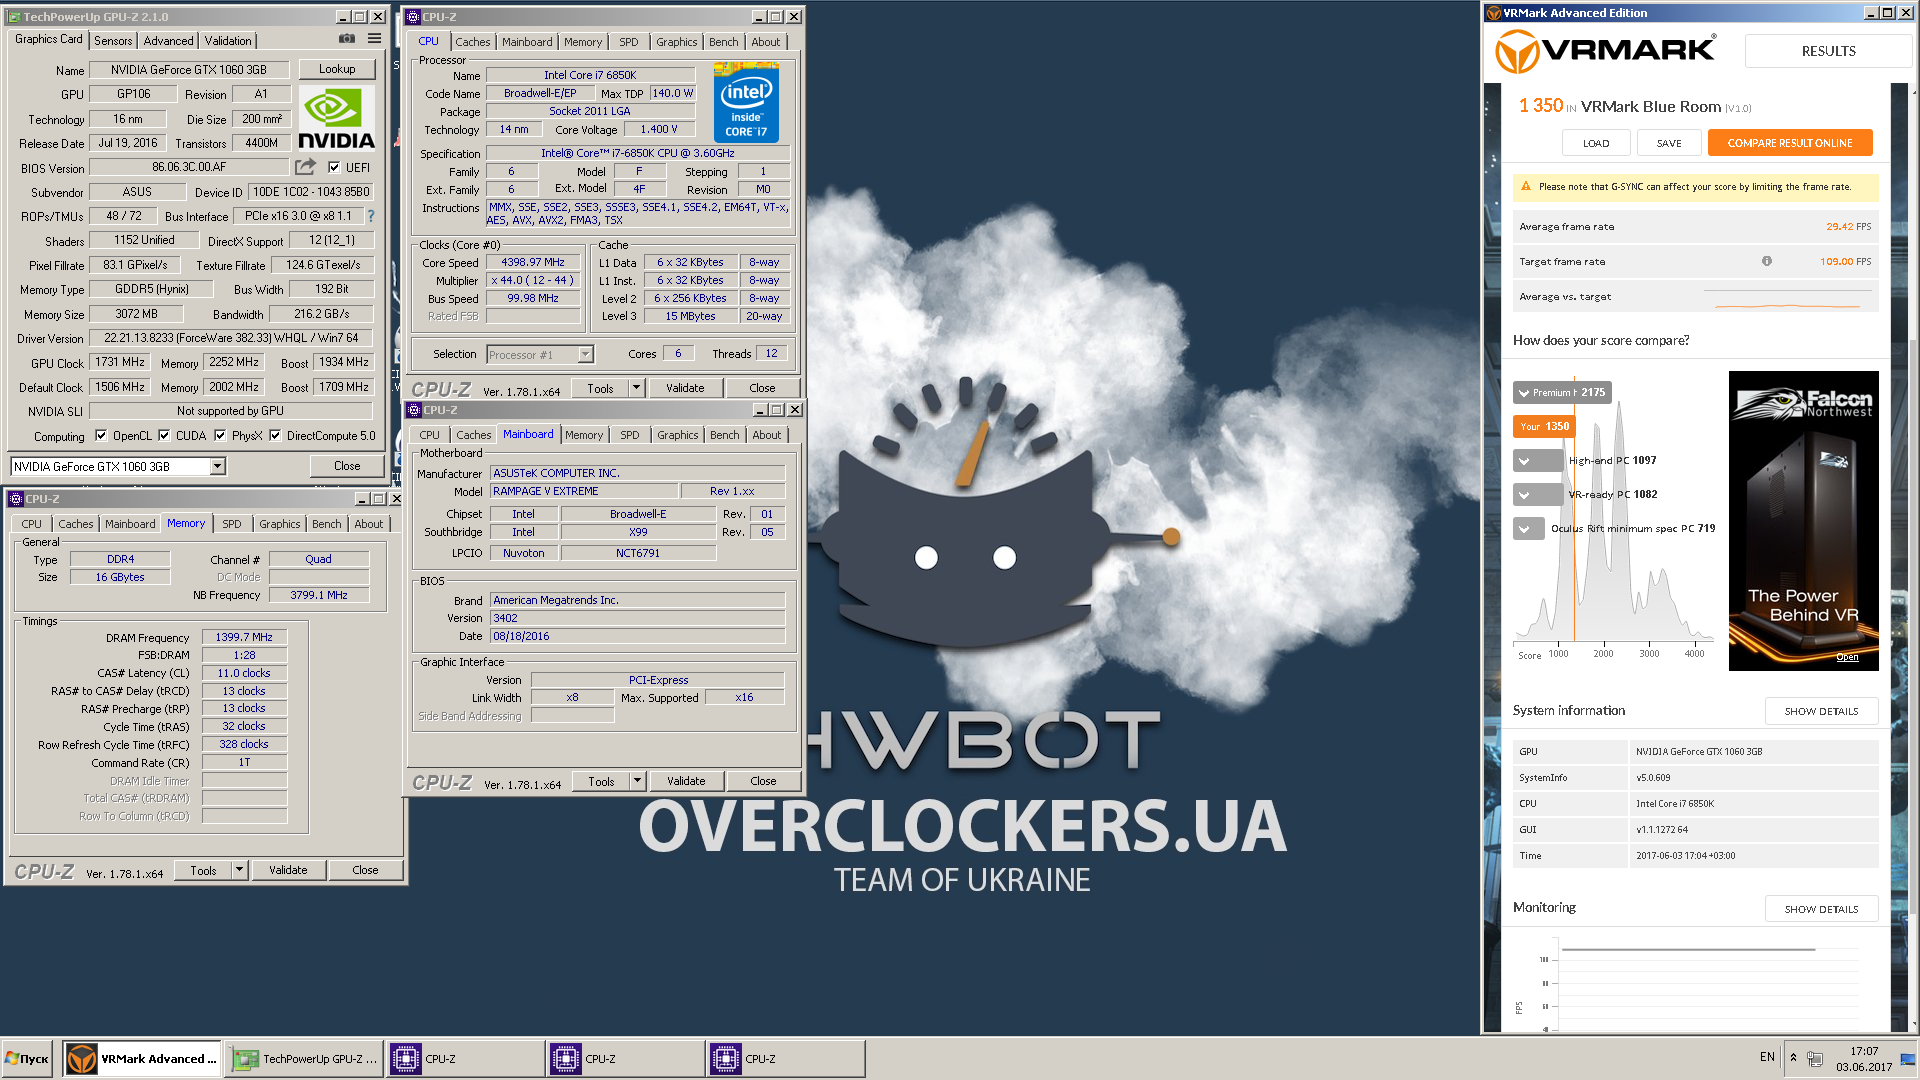
Task: Click the Tools button in CPU-Z CPU window
Action: [600, 387]
